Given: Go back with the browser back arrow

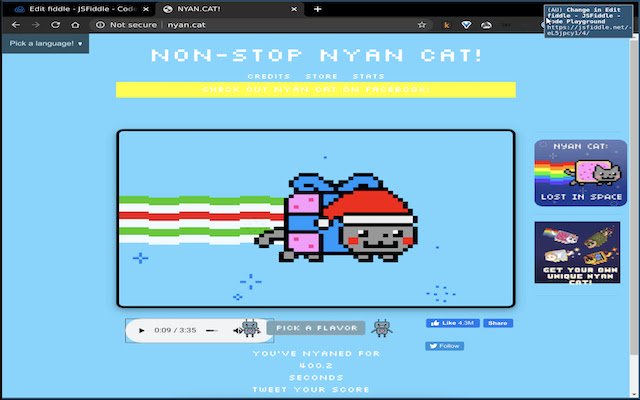Looking at the screenshot, I should 16,25.
